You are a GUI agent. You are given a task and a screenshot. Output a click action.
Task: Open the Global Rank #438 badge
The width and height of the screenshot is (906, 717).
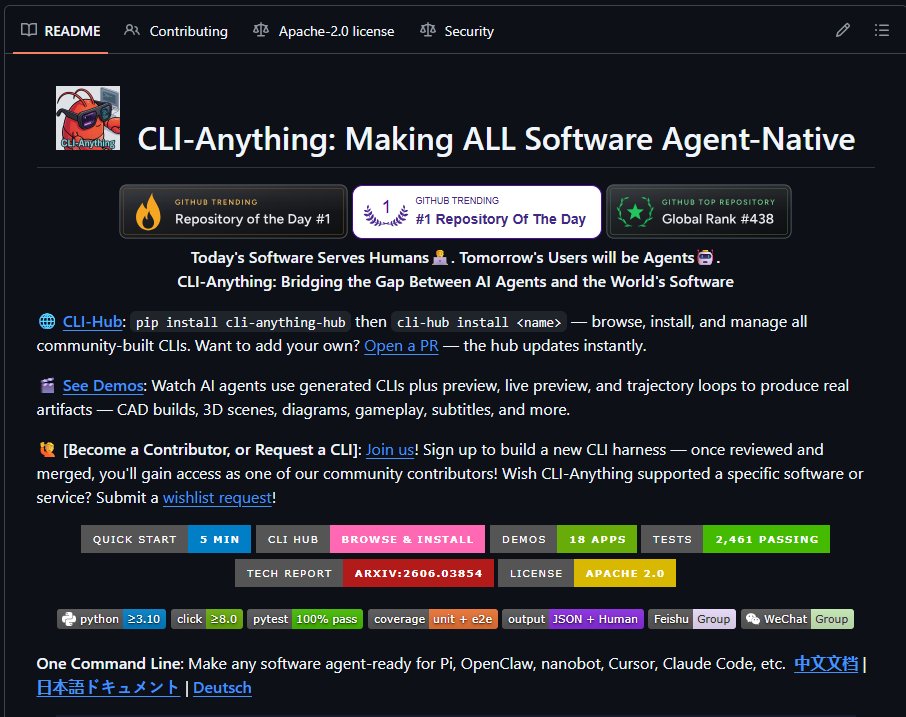[x=699, y=211]
